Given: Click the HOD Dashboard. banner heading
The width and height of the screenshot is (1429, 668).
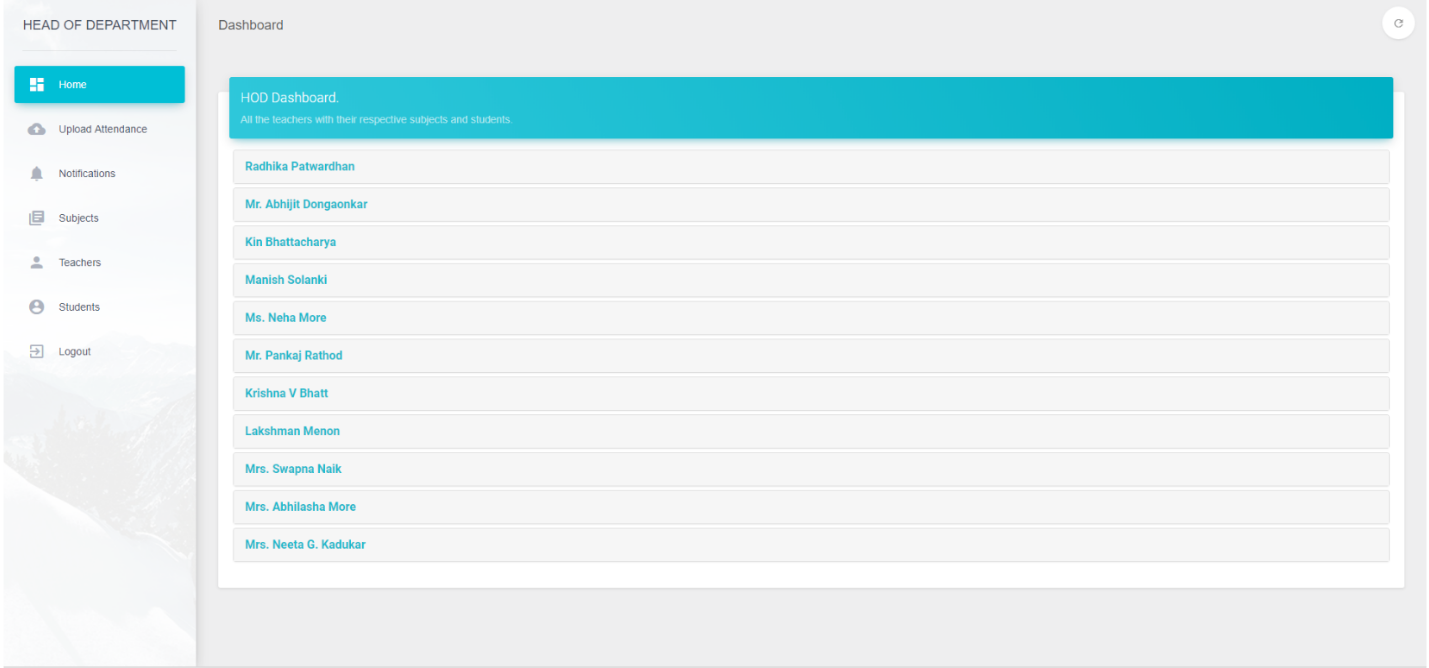Looking at the screenshot, I should point(290,98).
